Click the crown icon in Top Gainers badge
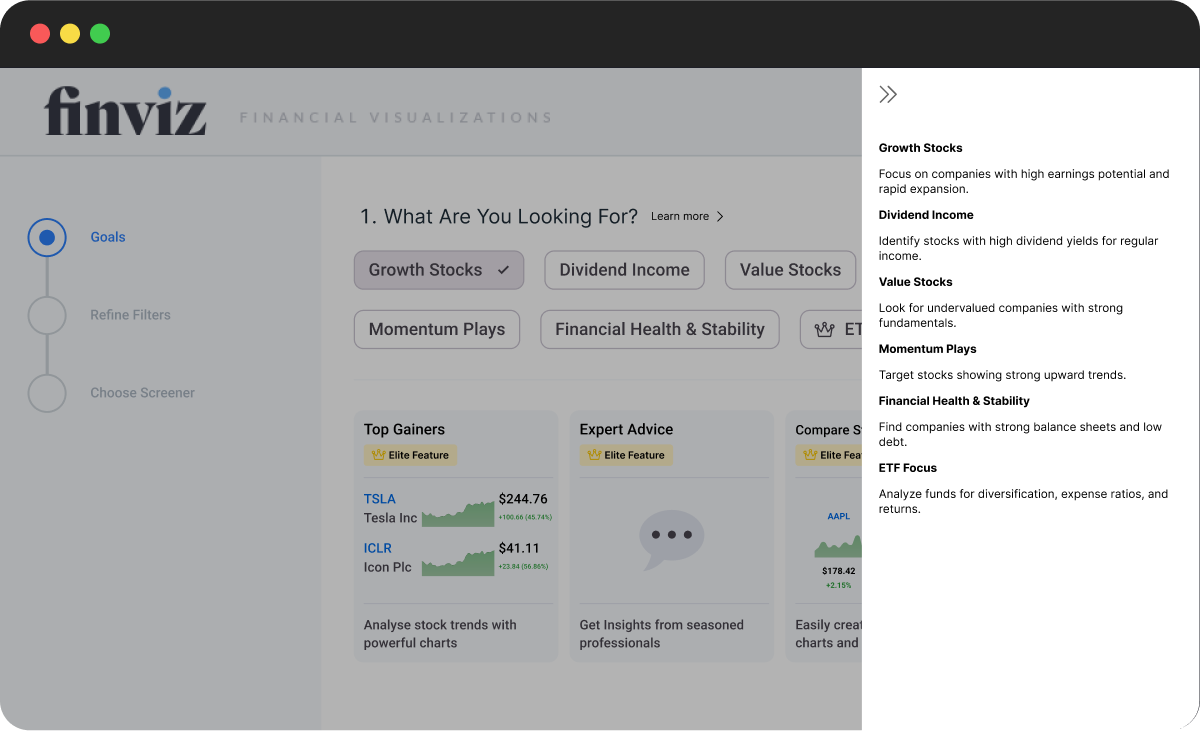 click(378, 455)
